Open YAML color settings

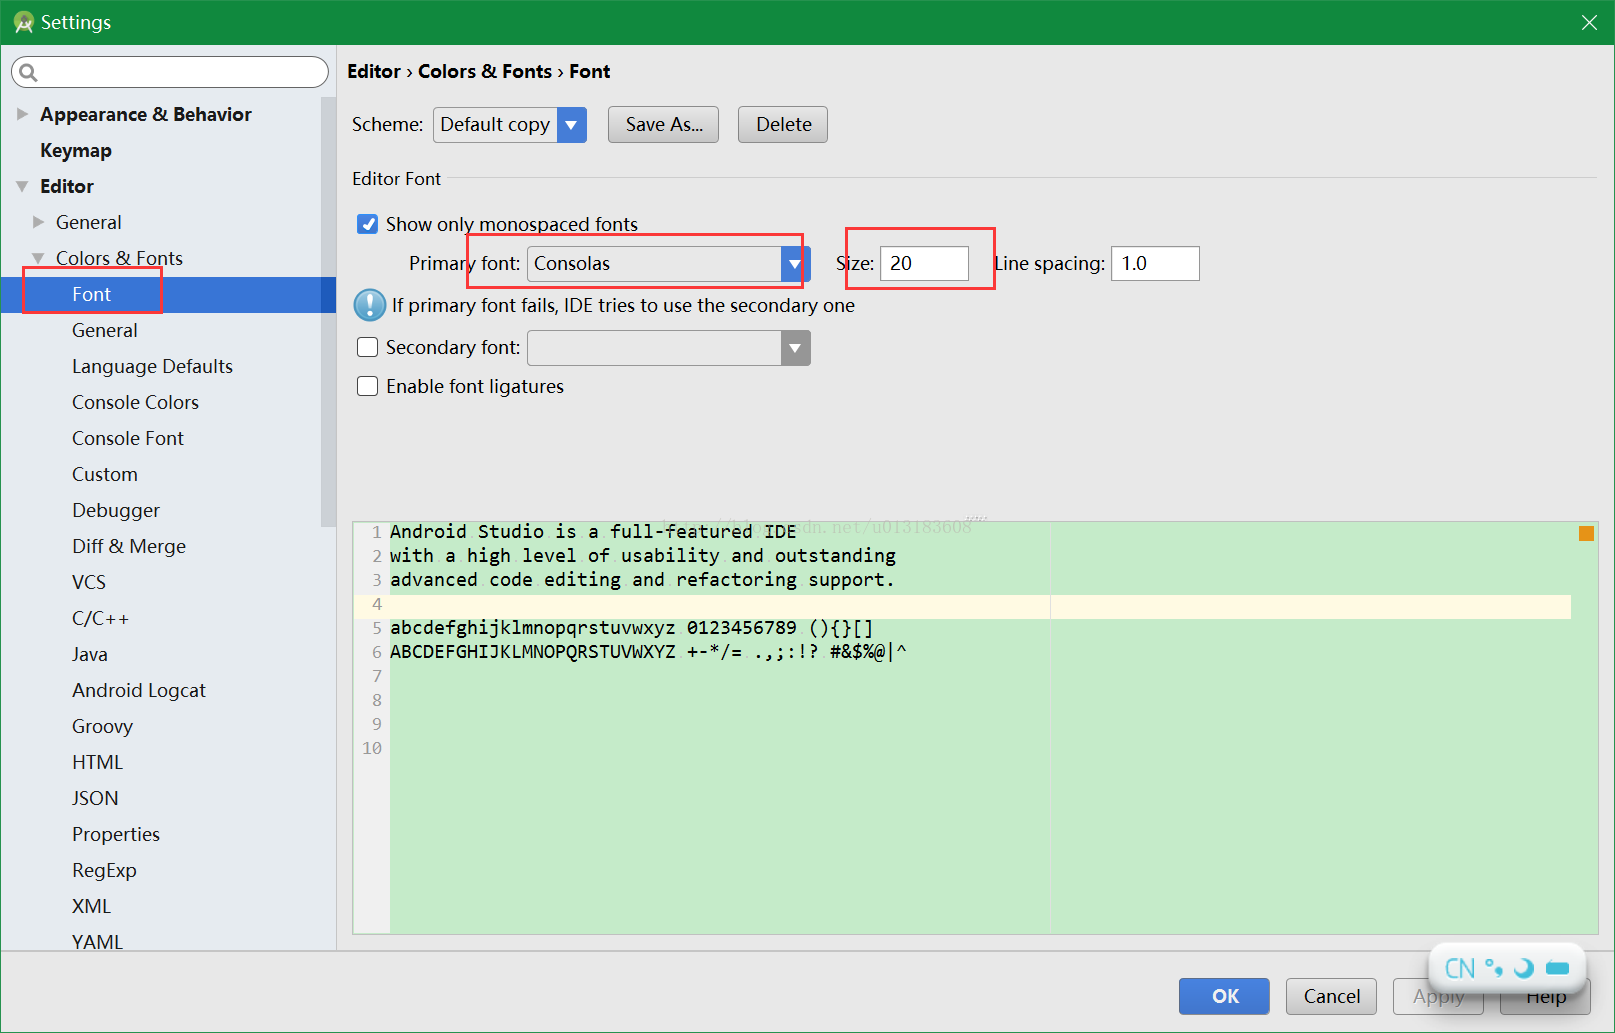[x=97, y=941]
